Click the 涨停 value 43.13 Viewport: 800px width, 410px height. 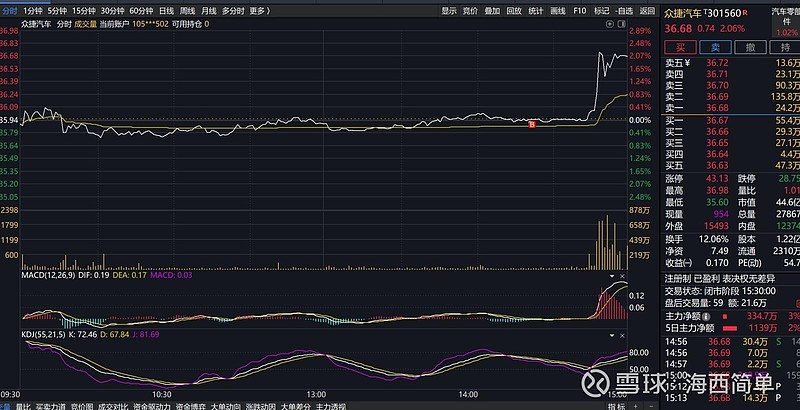pyautogui.click(x=717, y=178)
